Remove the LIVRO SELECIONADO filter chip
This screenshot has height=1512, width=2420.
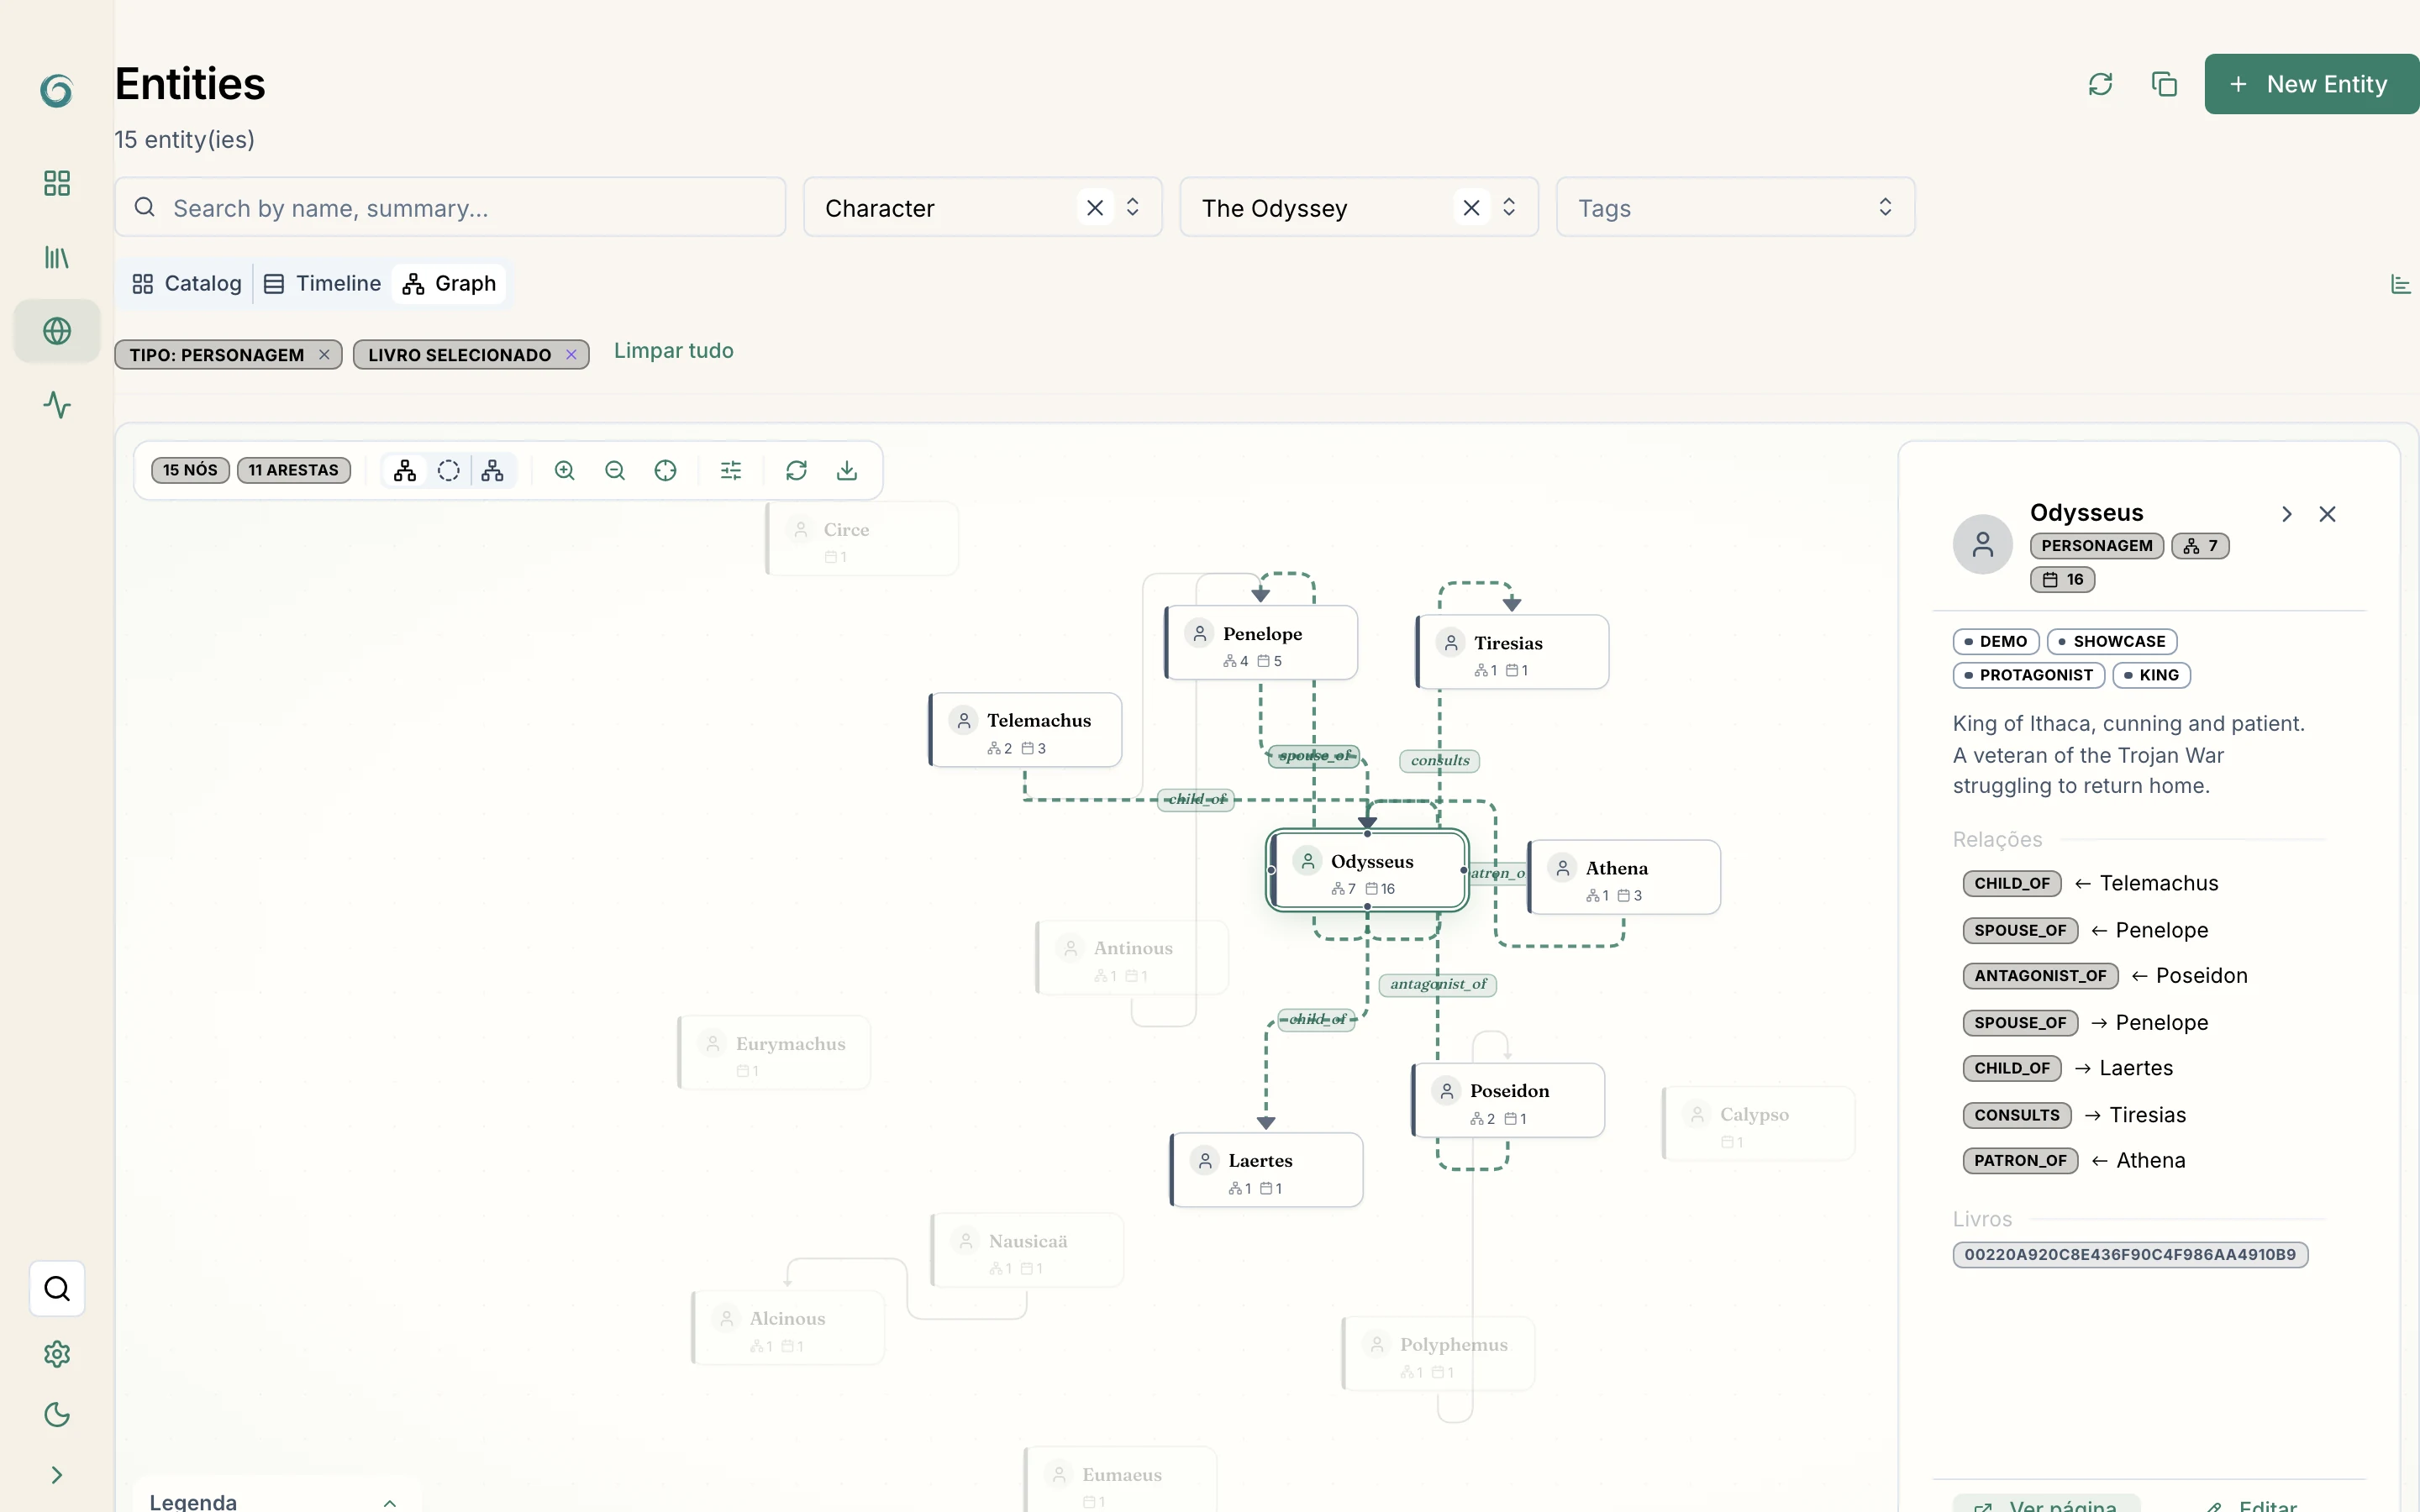pyautogui.click(x=571, y=355)
